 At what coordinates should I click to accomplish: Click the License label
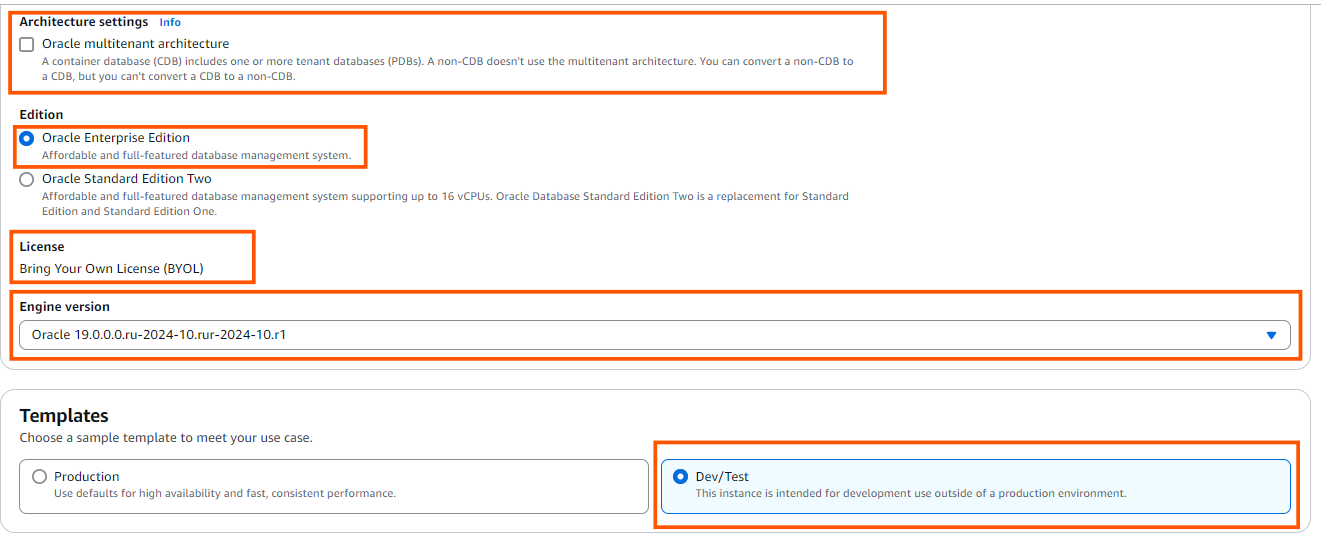click(x=42, y=246)
